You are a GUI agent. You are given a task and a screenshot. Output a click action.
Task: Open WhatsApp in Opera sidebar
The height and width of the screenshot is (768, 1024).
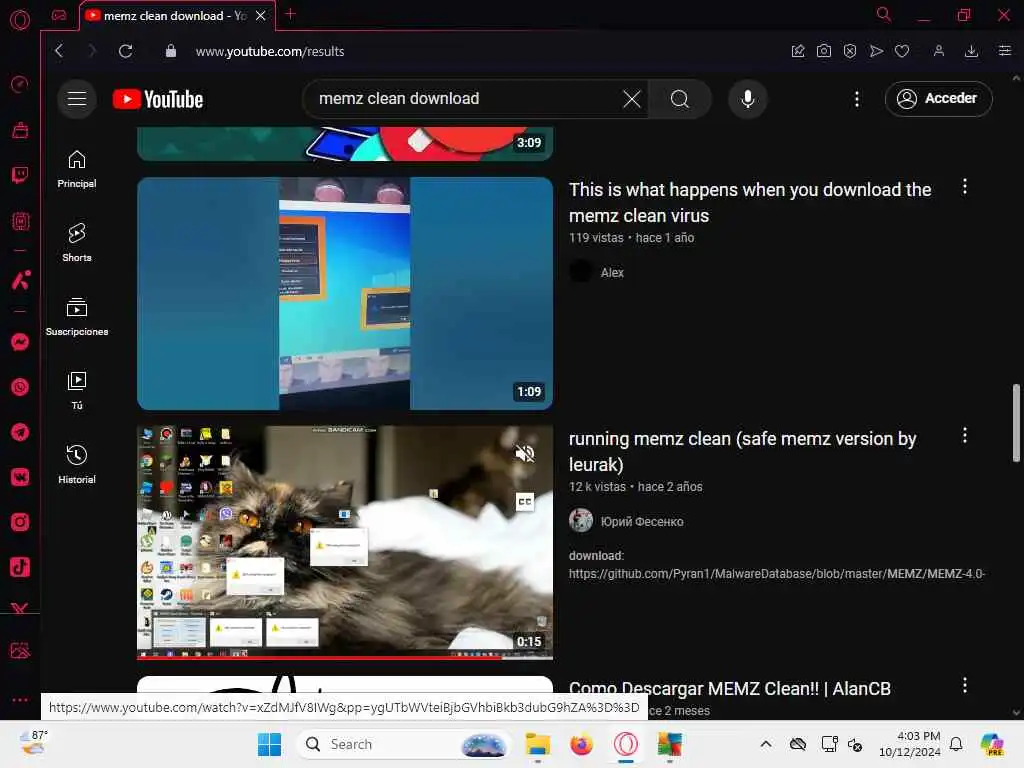[20, 387]
